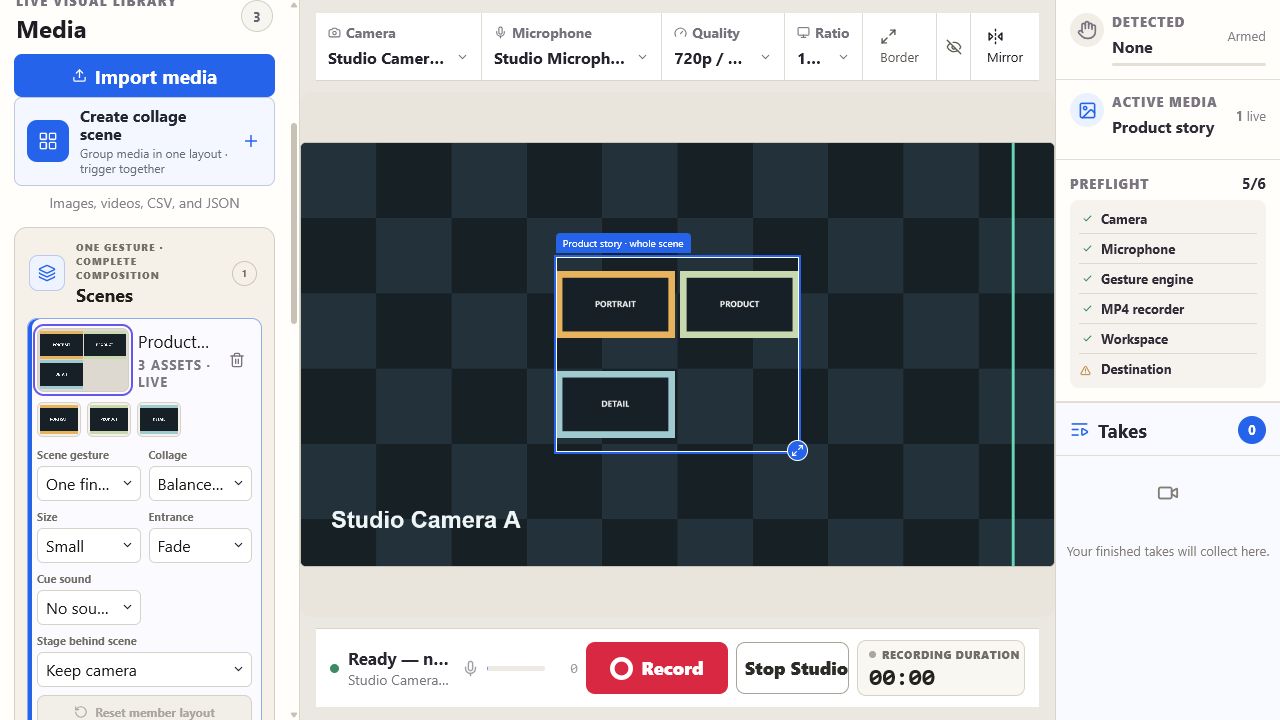The height and width of the screenshot is (720, 1280).
Task: Click the scene resize handle icon
Action: tap(797, 451)
